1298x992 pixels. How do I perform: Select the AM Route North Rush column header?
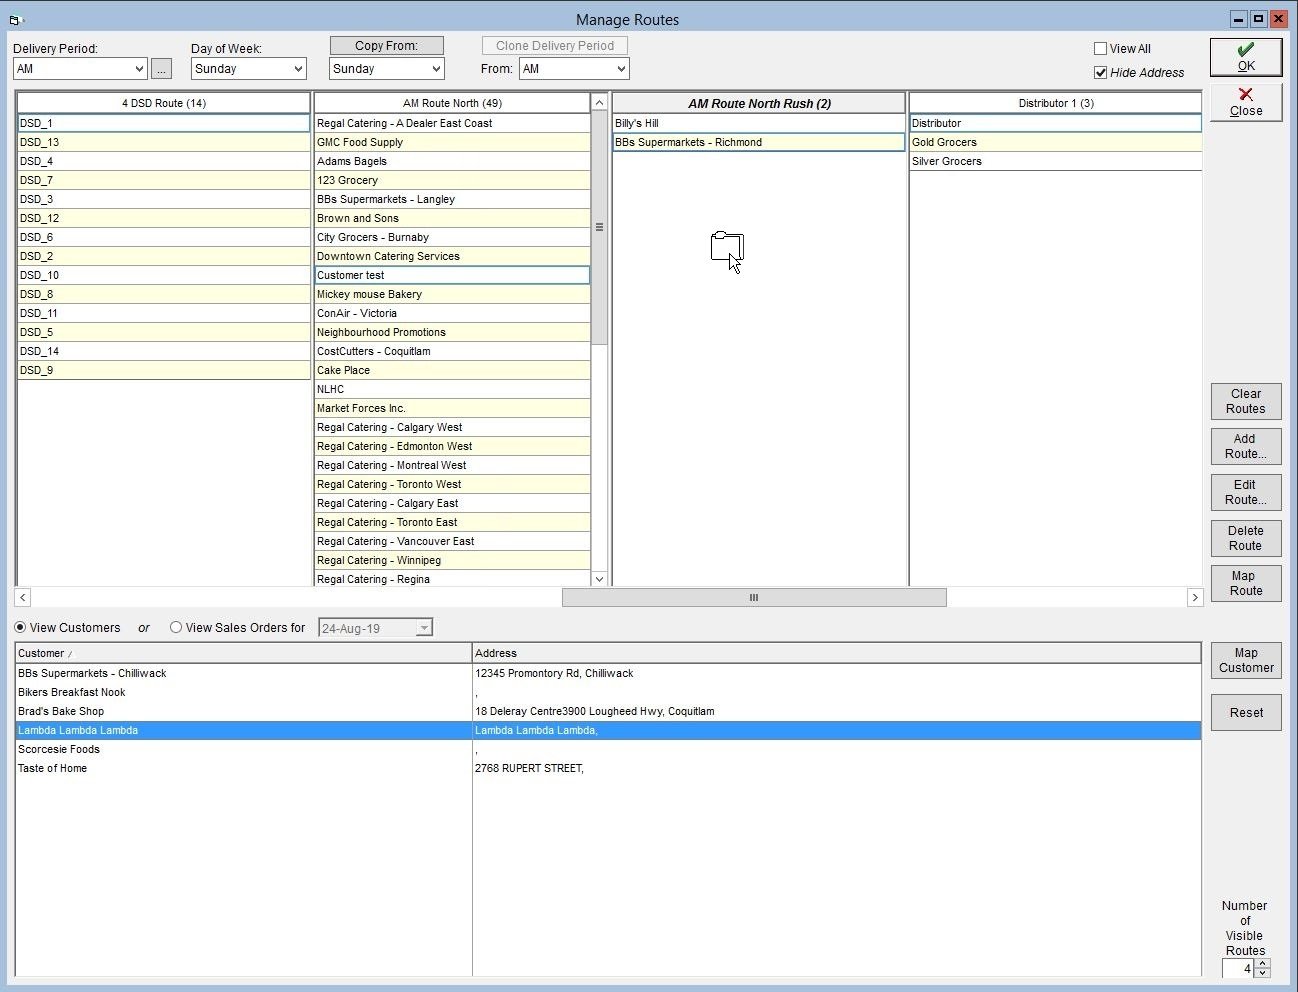759,103
